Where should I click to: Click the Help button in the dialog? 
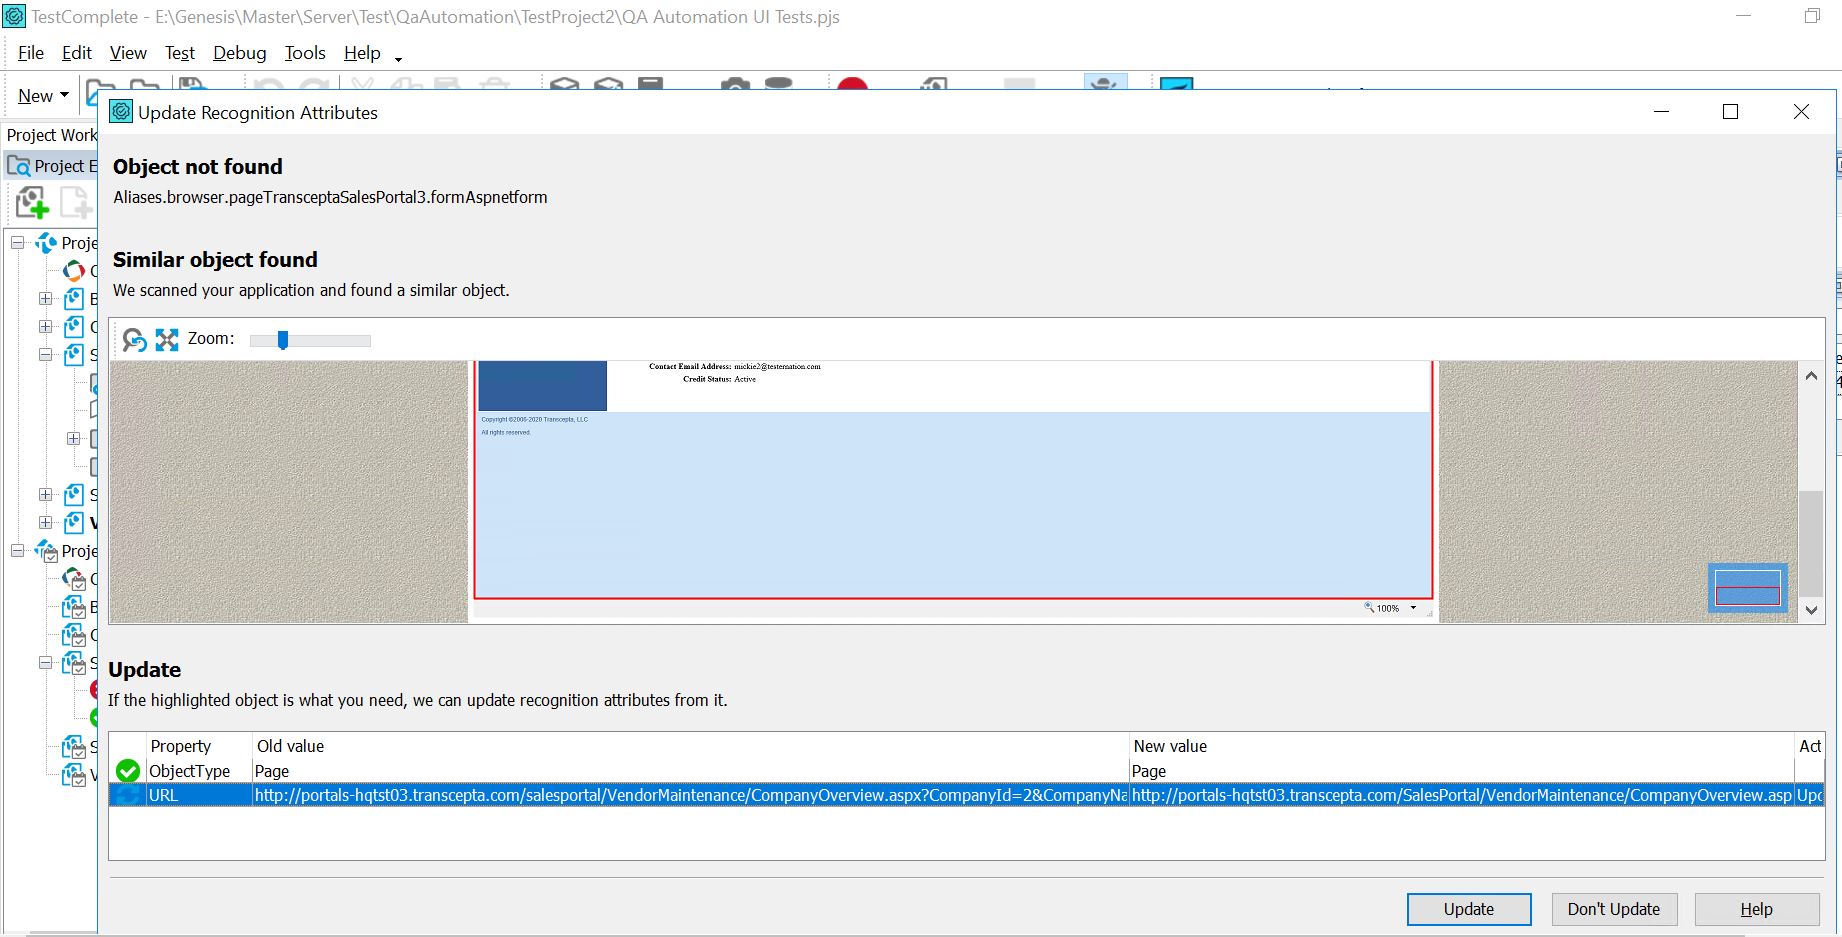[x=1756, y=909]
